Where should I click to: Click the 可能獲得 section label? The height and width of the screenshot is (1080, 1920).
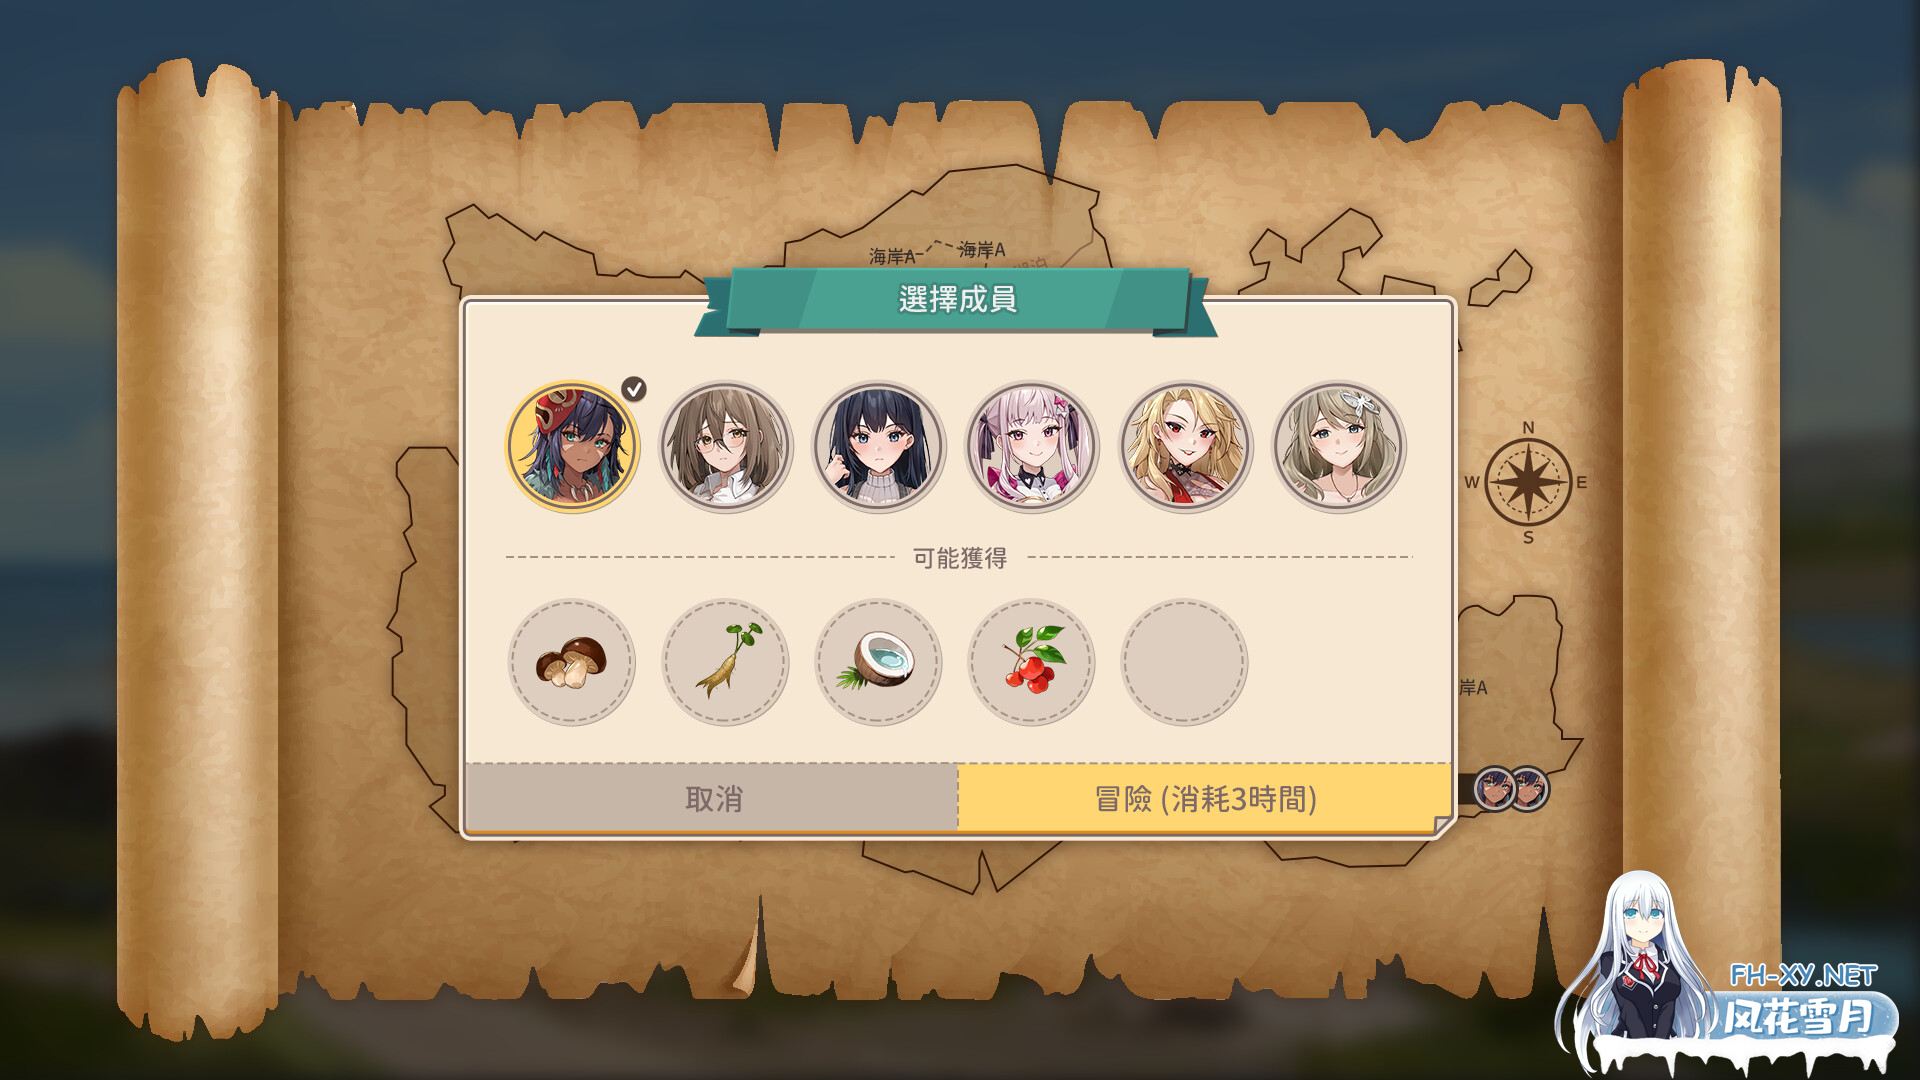pyautogui.click(x=959, y=558)
